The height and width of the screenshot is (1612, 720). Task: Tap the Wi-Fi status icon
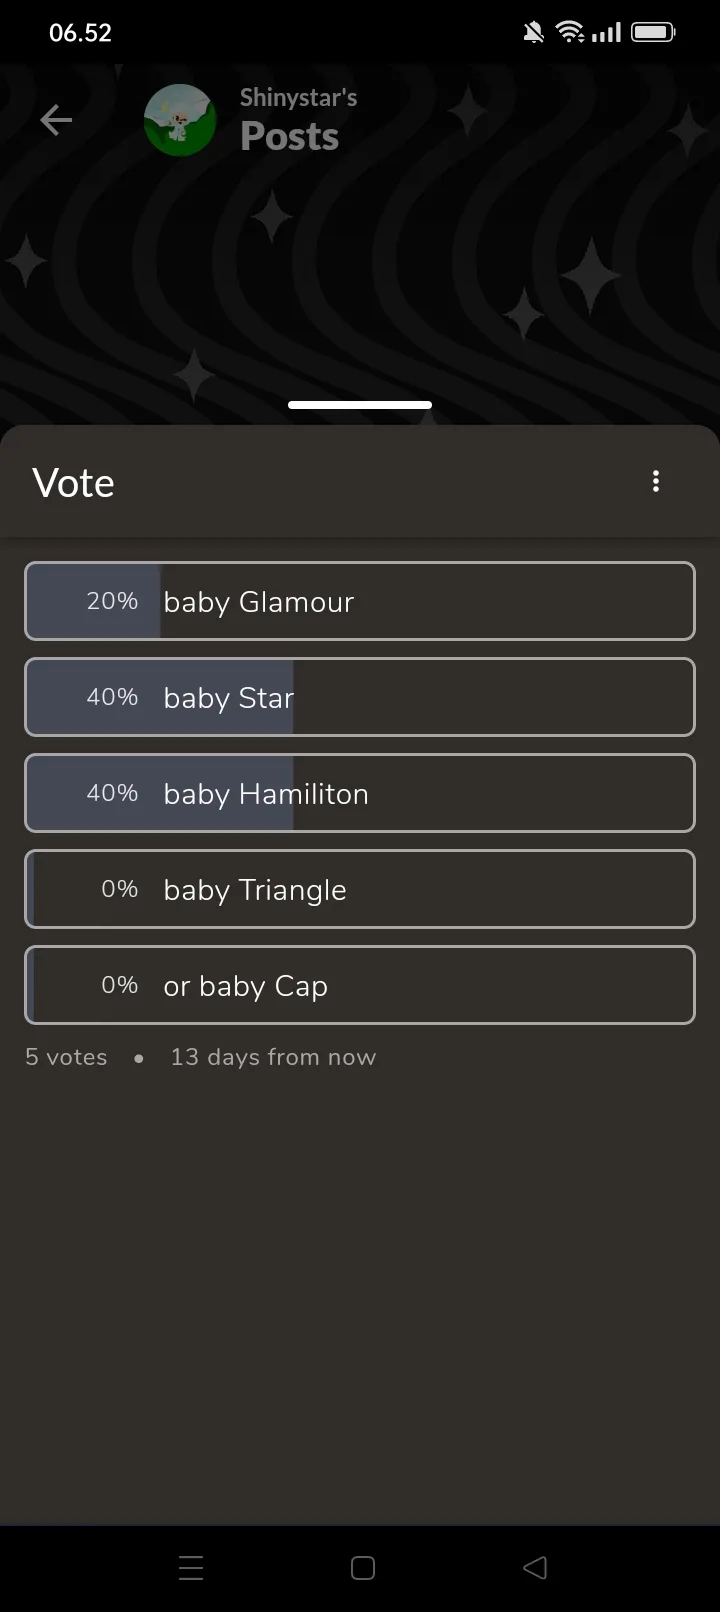(x=570, y=33)
